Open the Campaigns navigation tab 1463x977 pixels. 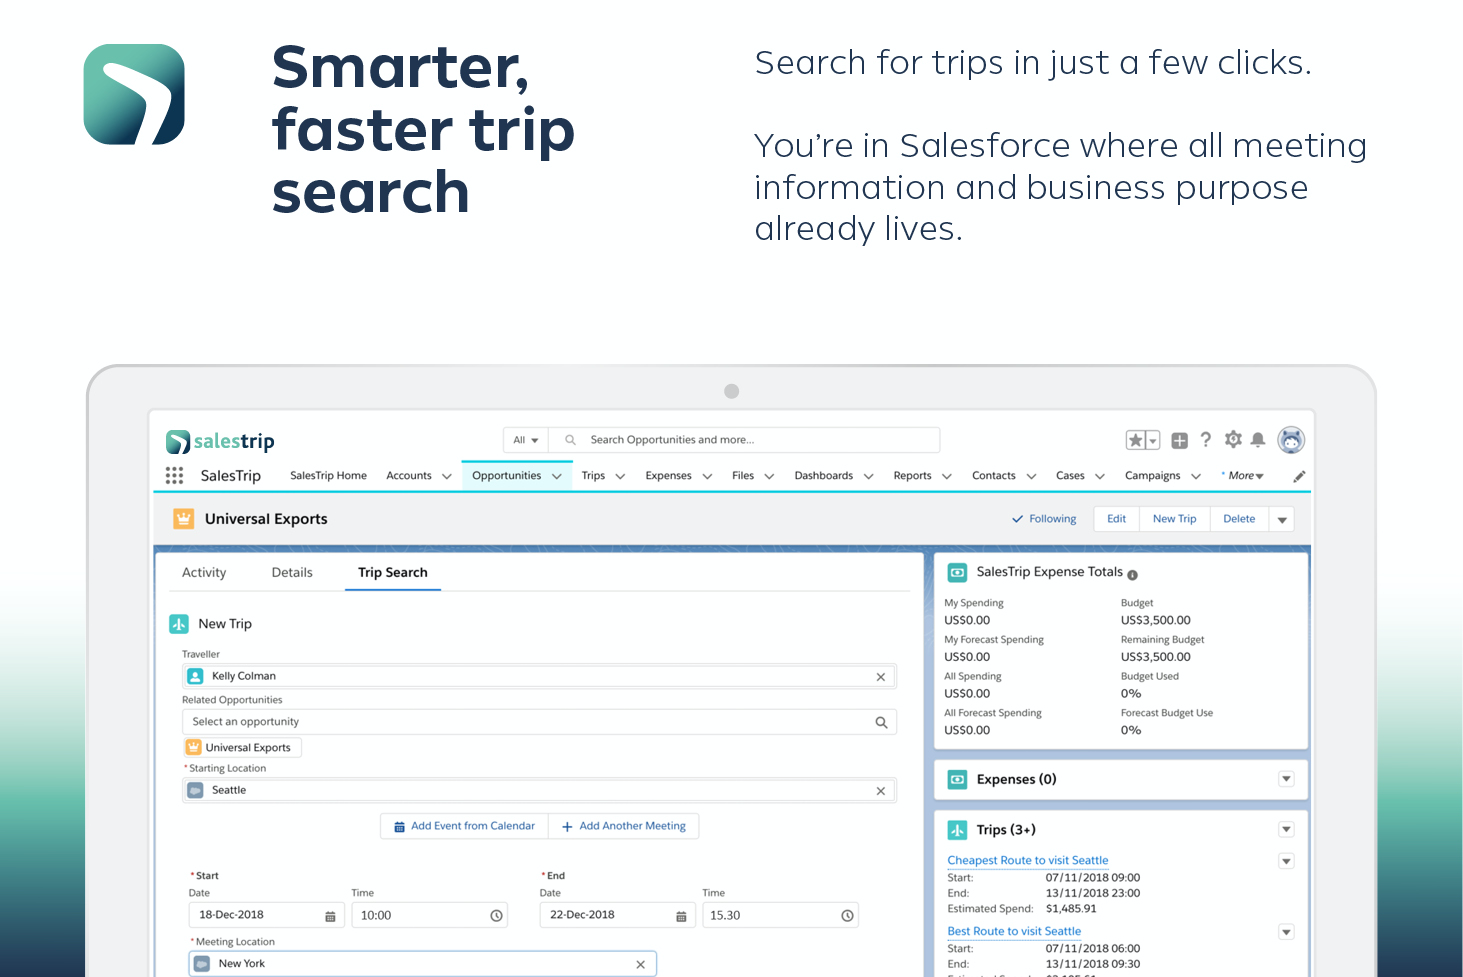(x=1153, y=476)
